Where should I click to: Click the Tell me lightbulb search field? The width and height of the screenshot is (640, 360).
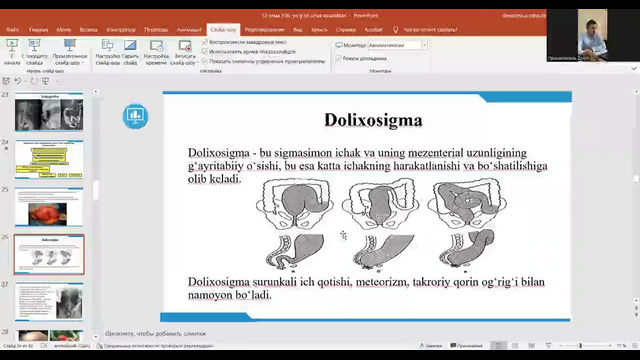[426, 30]
